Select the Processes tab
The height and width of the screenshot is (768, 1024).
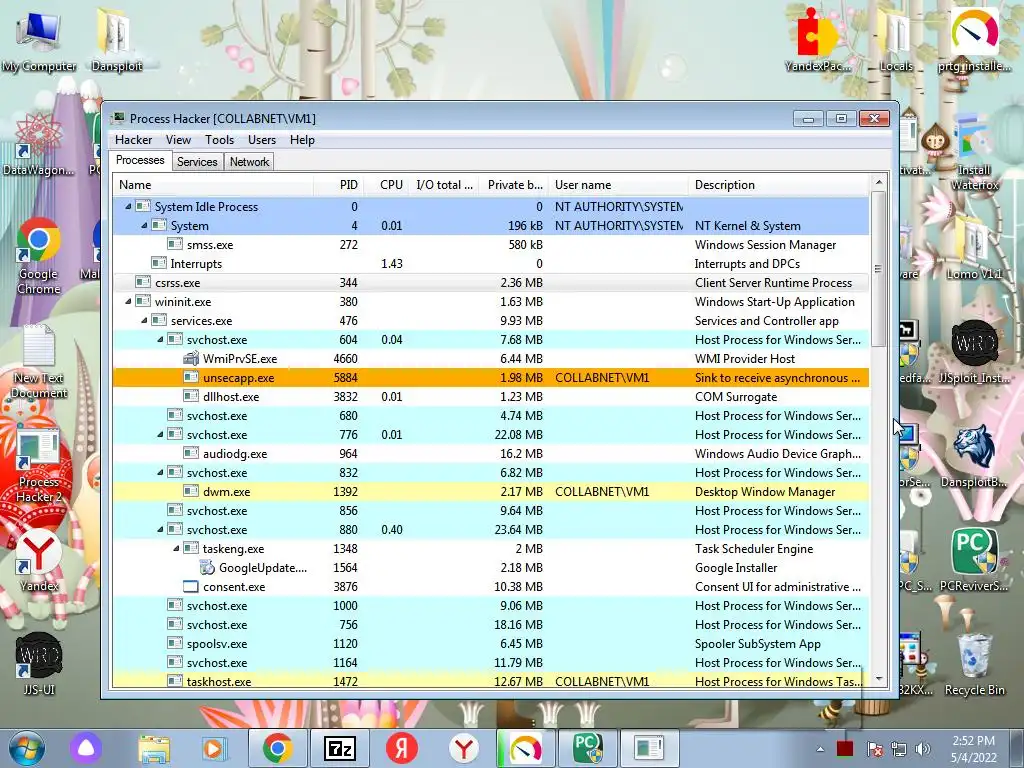click(140, 161)
